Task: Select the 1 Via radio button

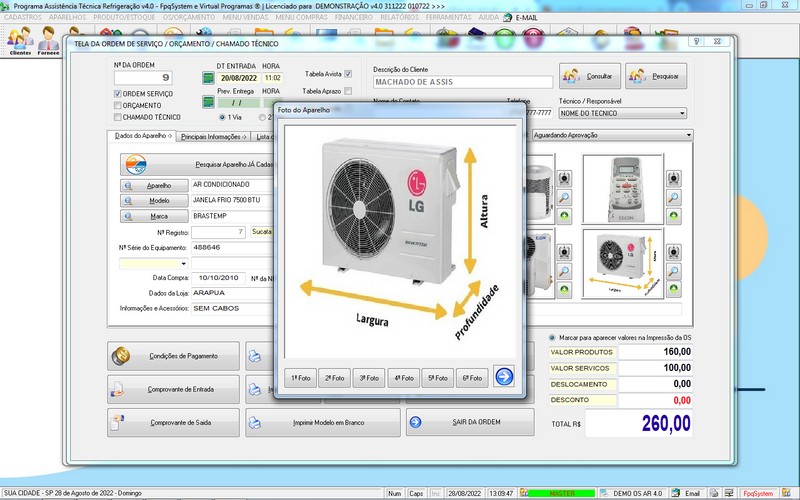Action: coord(222,117)
